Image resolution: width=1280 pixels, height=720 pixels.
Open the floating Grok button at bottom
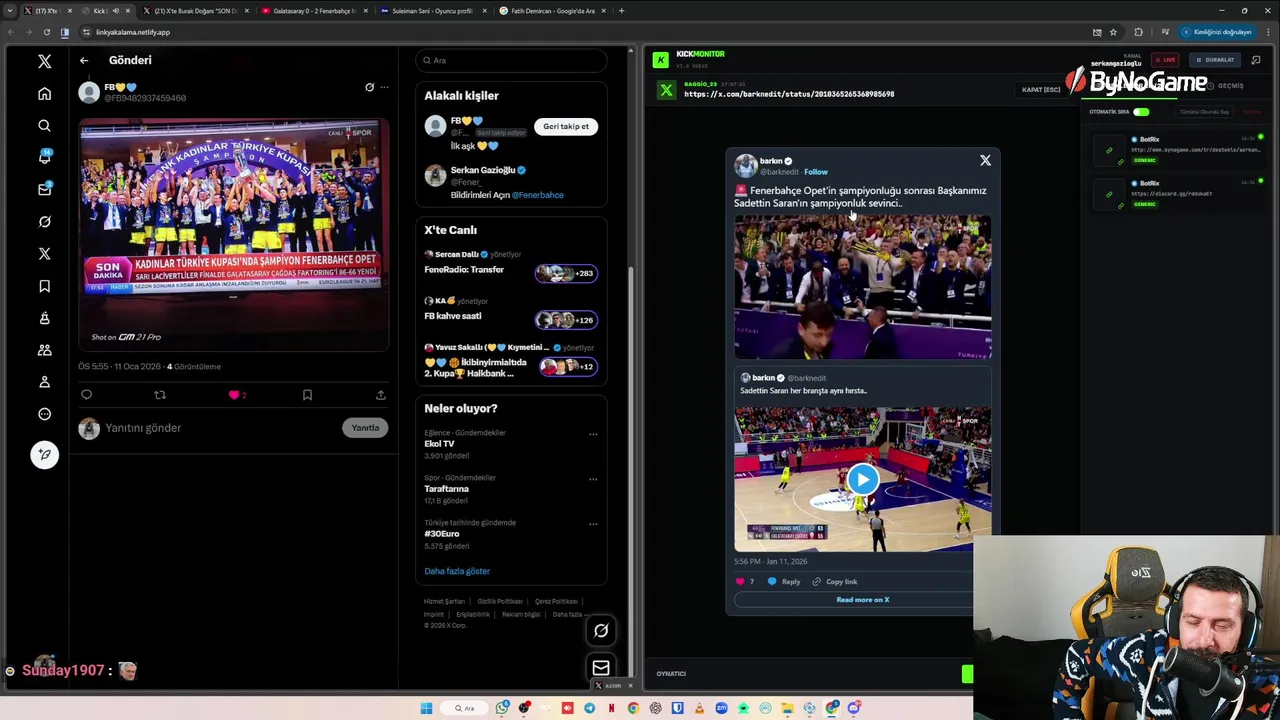[x=601, y=630]
